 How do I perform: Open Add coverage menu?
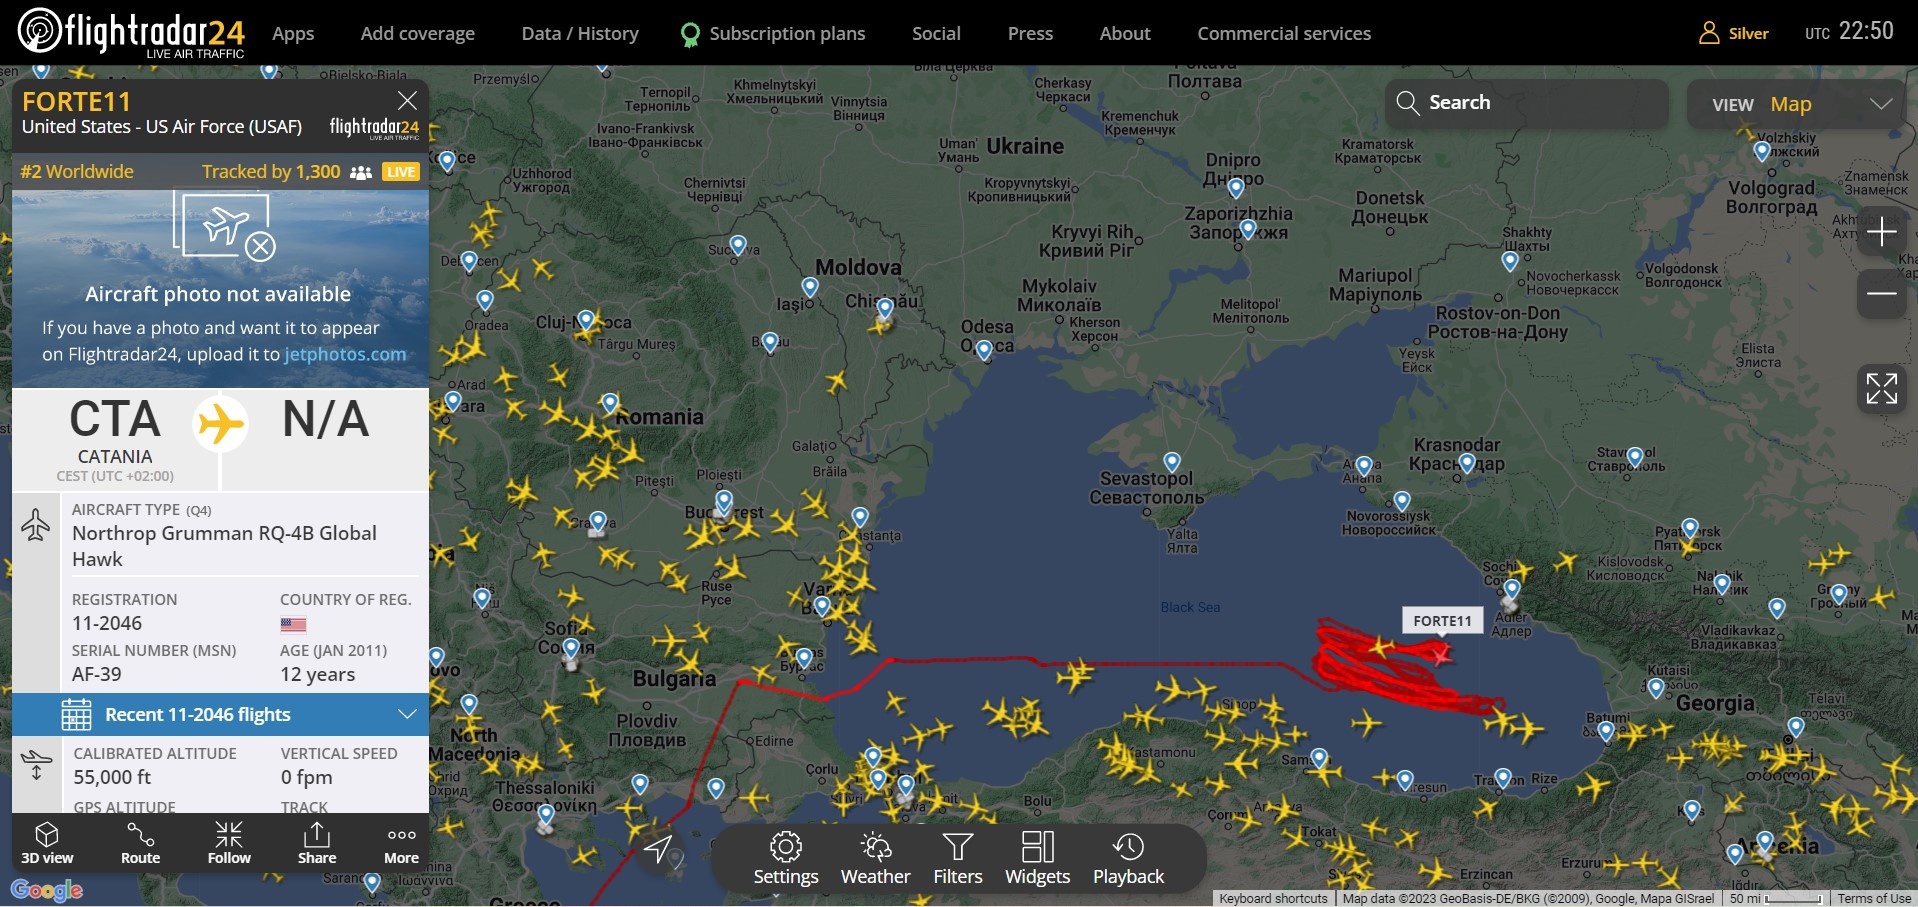(418, 33)
